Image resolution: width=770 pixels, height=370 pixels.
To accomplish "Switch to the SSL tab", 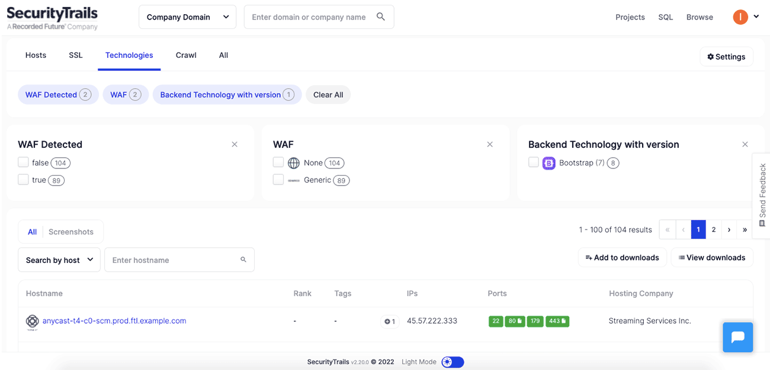I will coord(76,56).
